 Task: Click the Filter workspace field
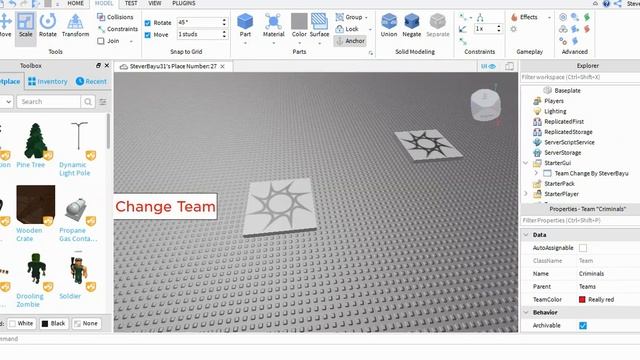point(580,77)
